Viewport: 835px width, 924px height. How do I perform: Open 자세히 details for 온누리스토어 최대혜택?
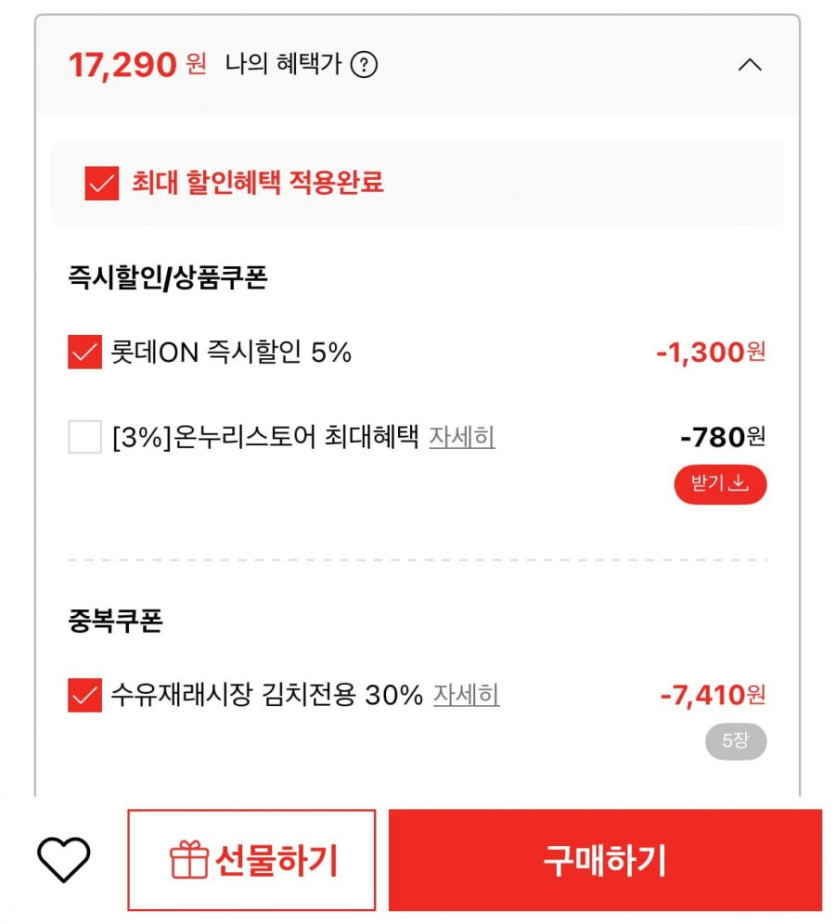(x=462, y=437)
